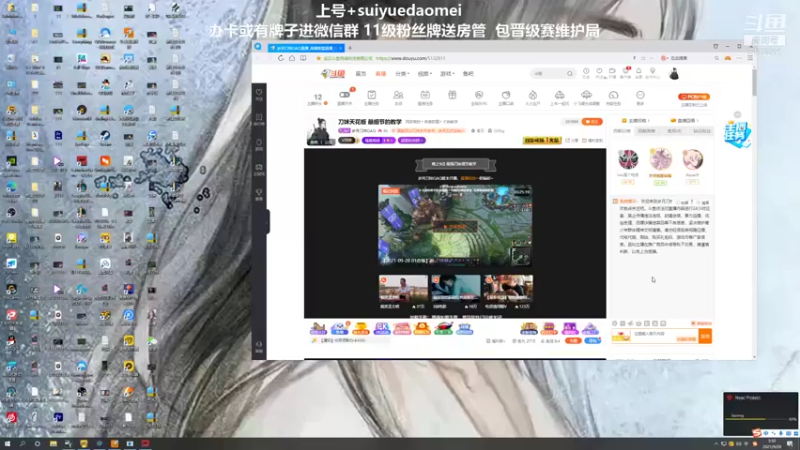Image resolution: width=800 pixels, height=450 pixels.
Task: Switch to the 贵宾 tab in chat panel
Action: click(674, 131)
